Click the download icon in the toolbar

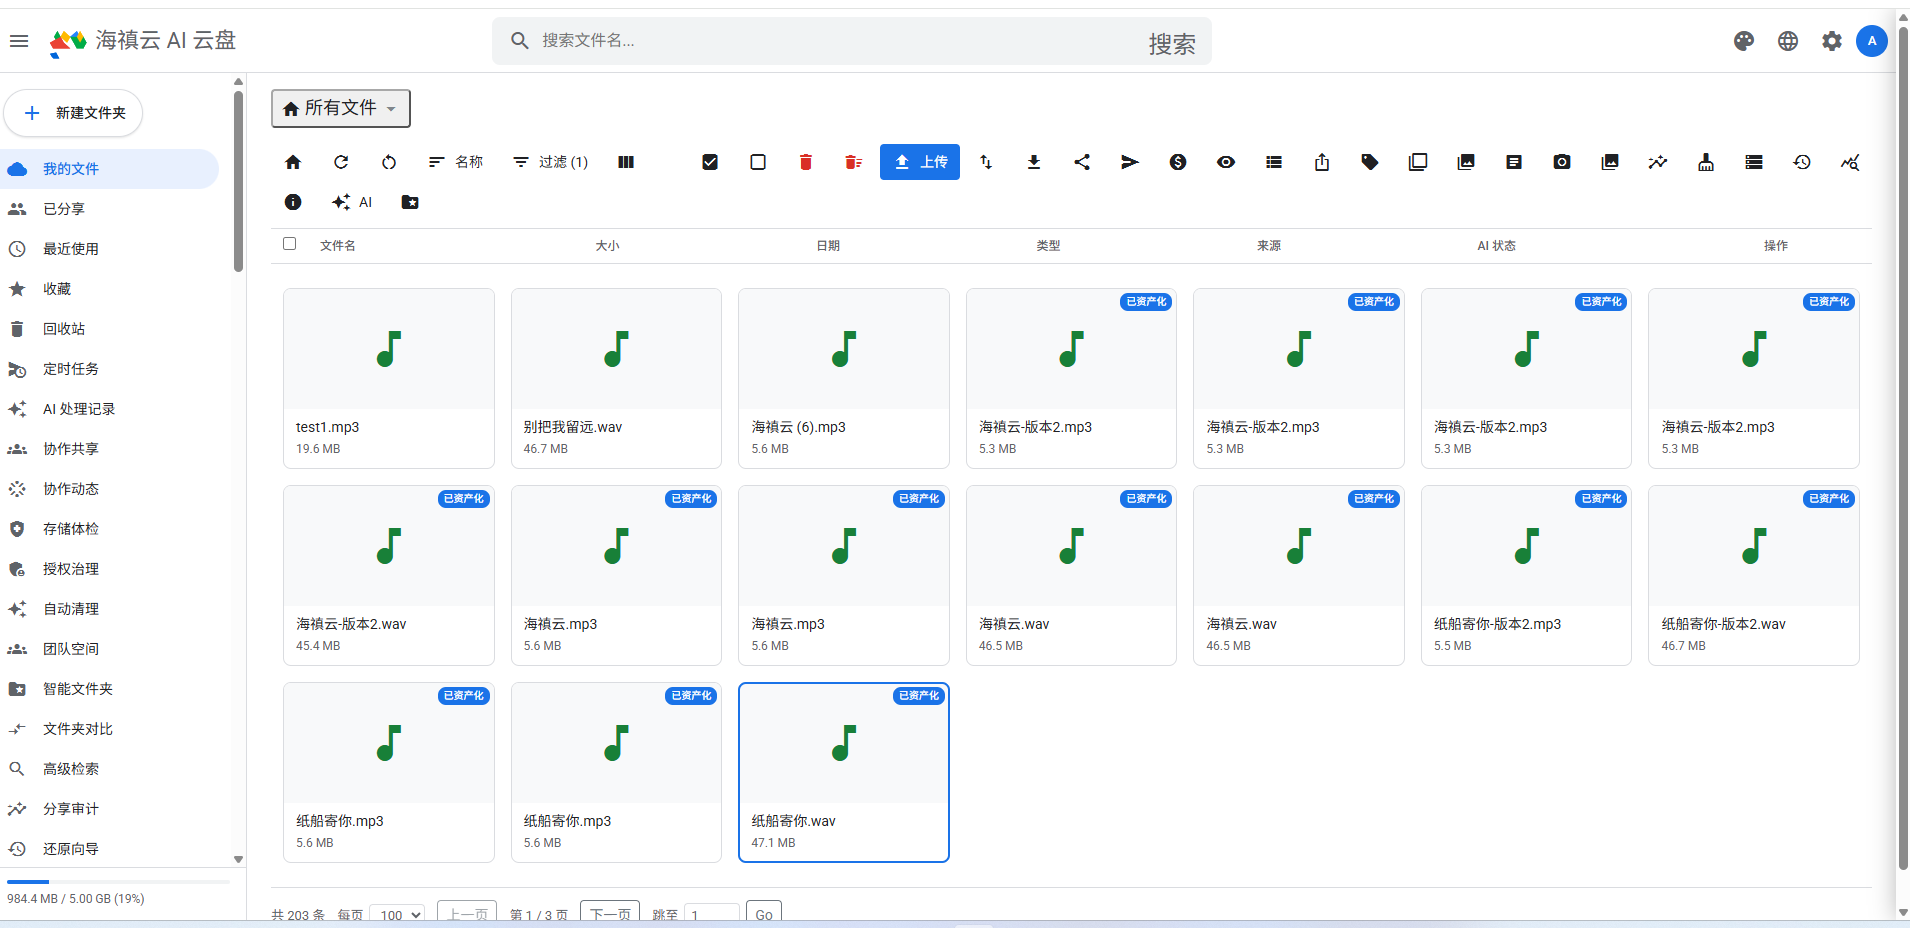click(1034, 162)
